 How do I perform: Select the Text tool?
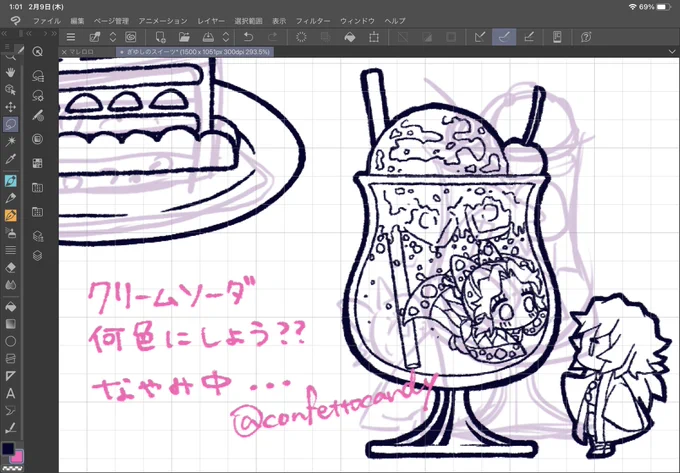click(x=10, y=393)
